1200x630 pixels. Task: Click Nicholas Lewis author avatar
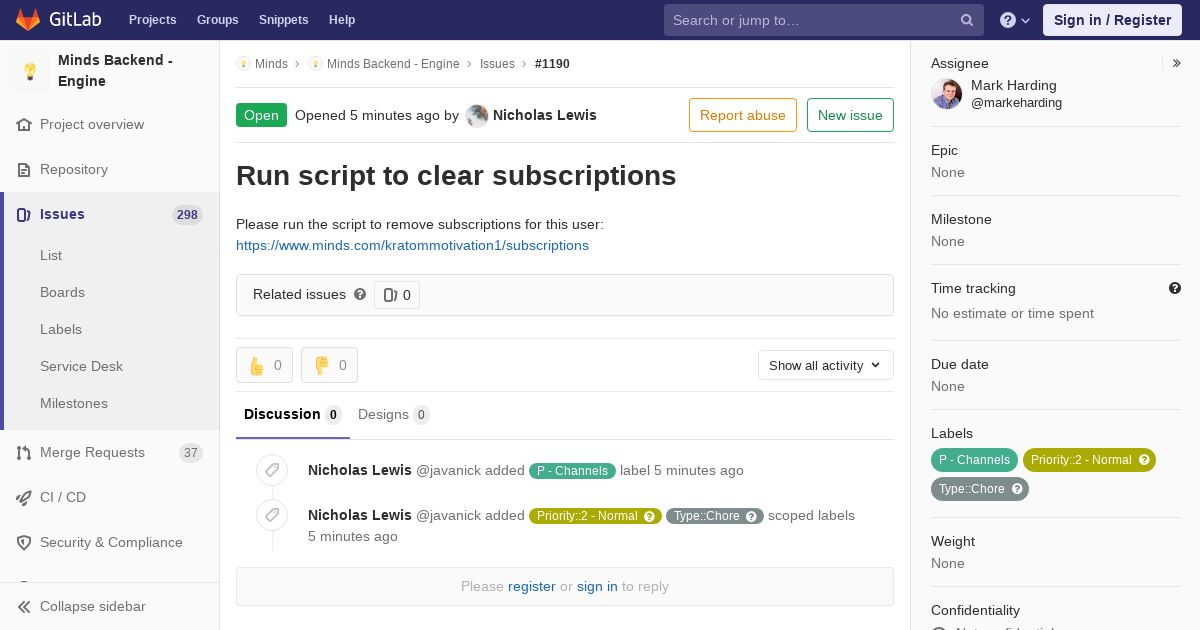pos(477,116)
